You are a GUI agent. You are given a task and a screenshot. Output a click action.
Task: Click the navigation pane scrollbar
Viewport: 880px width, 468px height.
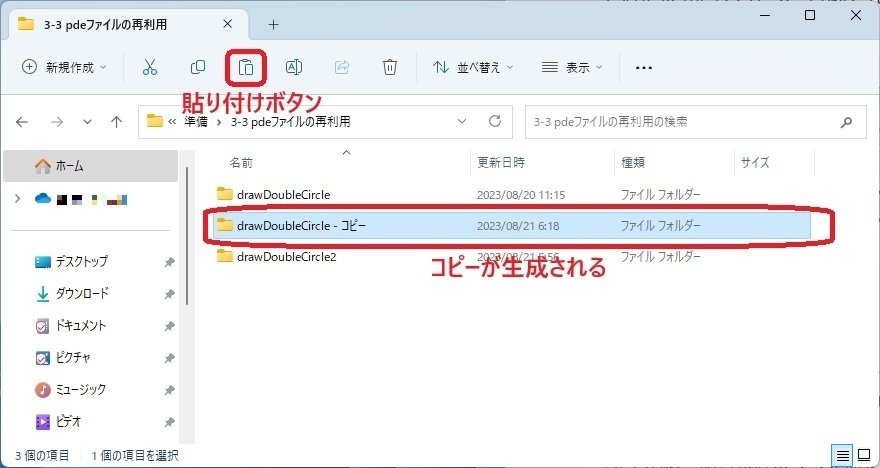click(186, 236)
